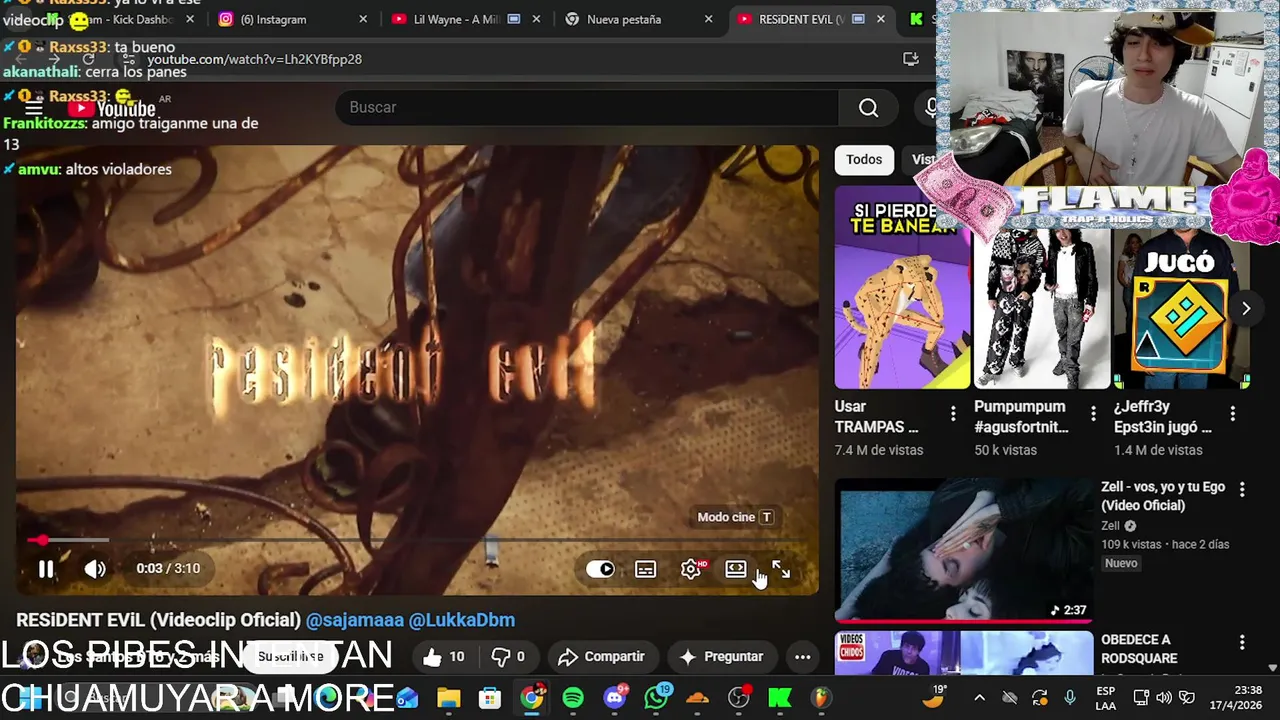Toggle the autoplay switch in player
This screenshot has width=1280, height=720.
pos(600,569)
